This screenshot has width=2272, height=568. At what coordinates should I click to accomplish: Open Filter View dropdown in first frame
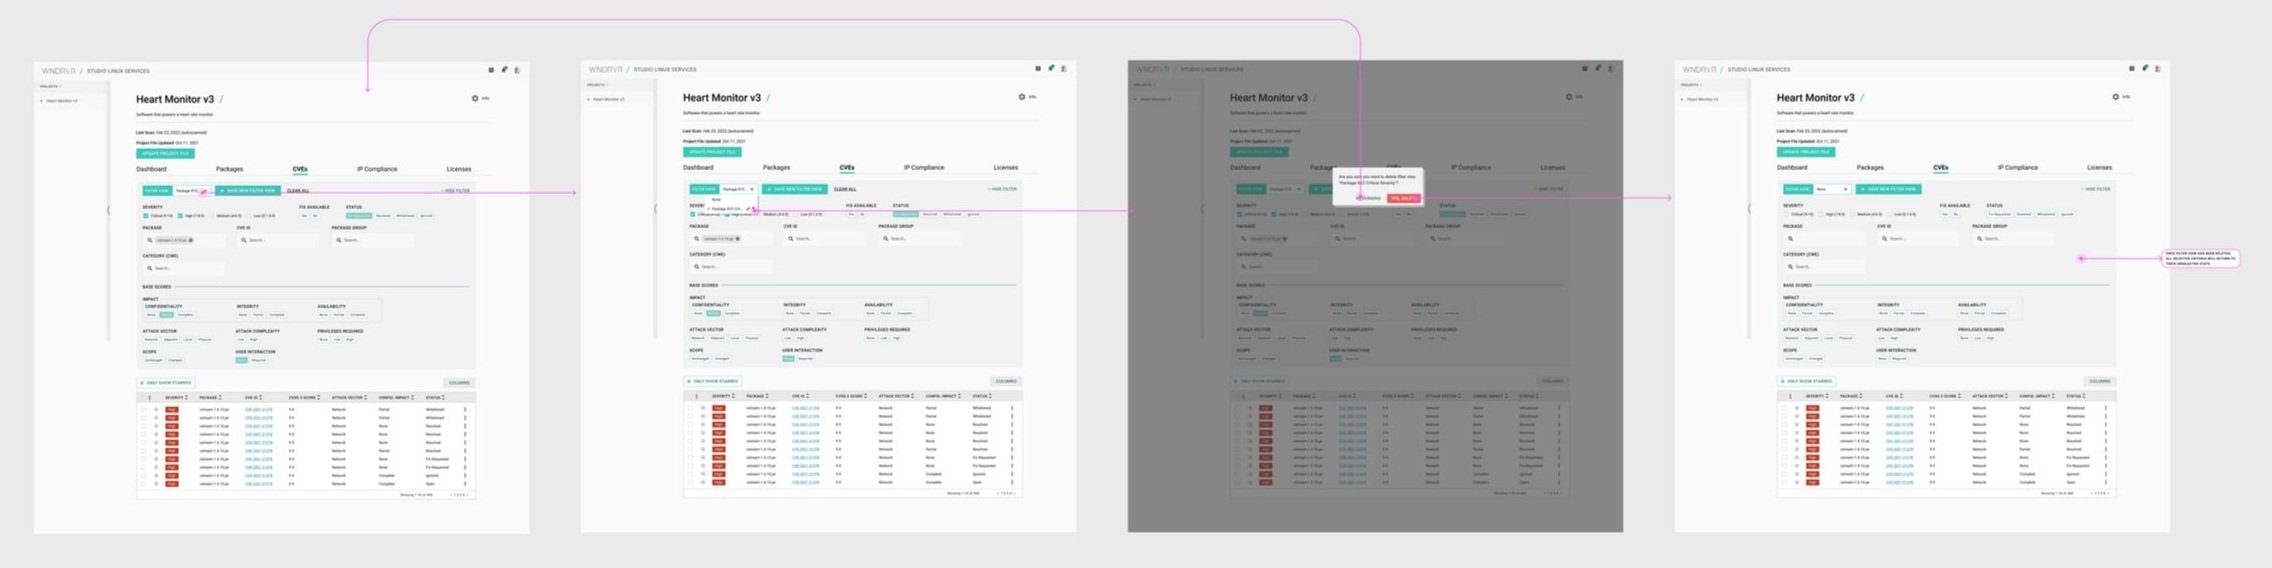pyautogui.click(x=192, y=191)
